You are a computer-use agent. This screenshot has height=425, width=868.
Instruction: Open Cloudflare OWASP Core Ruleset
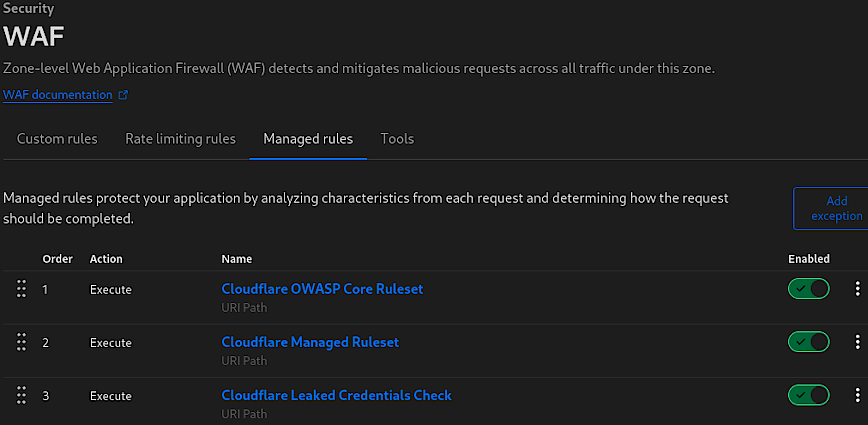coord(322,289)
